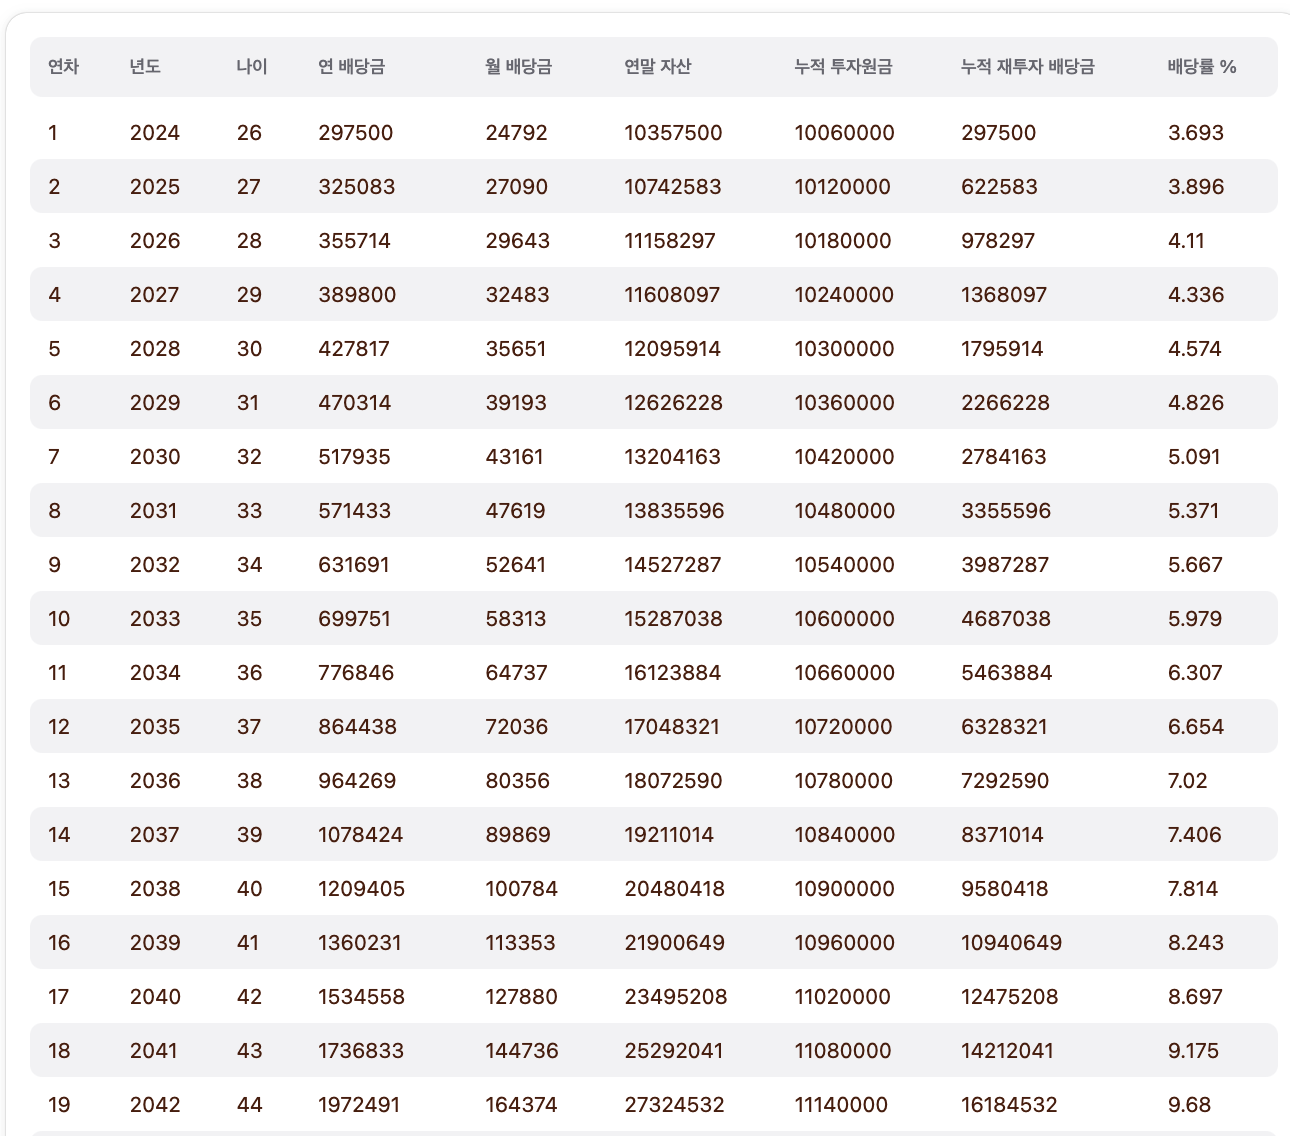Select year cell 2036
The image size is (1290, 1136).
(155, 781)
